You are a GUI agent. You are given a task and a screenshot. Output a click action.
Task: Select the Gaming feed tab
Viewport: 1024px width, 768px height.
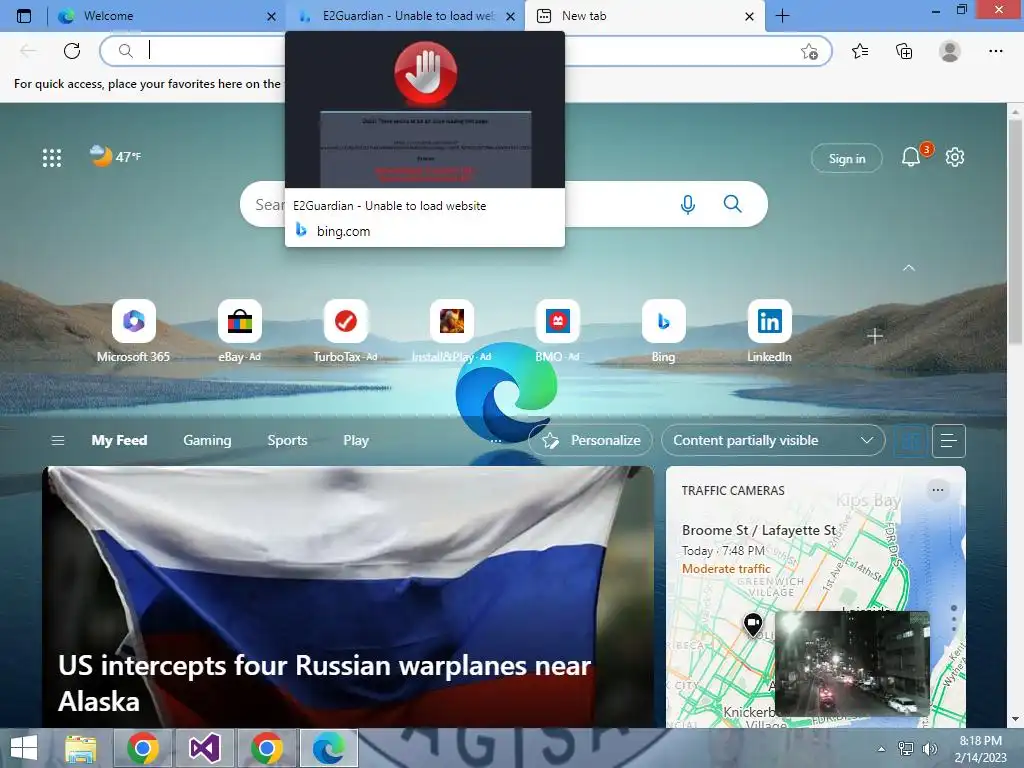click(207, 440)
